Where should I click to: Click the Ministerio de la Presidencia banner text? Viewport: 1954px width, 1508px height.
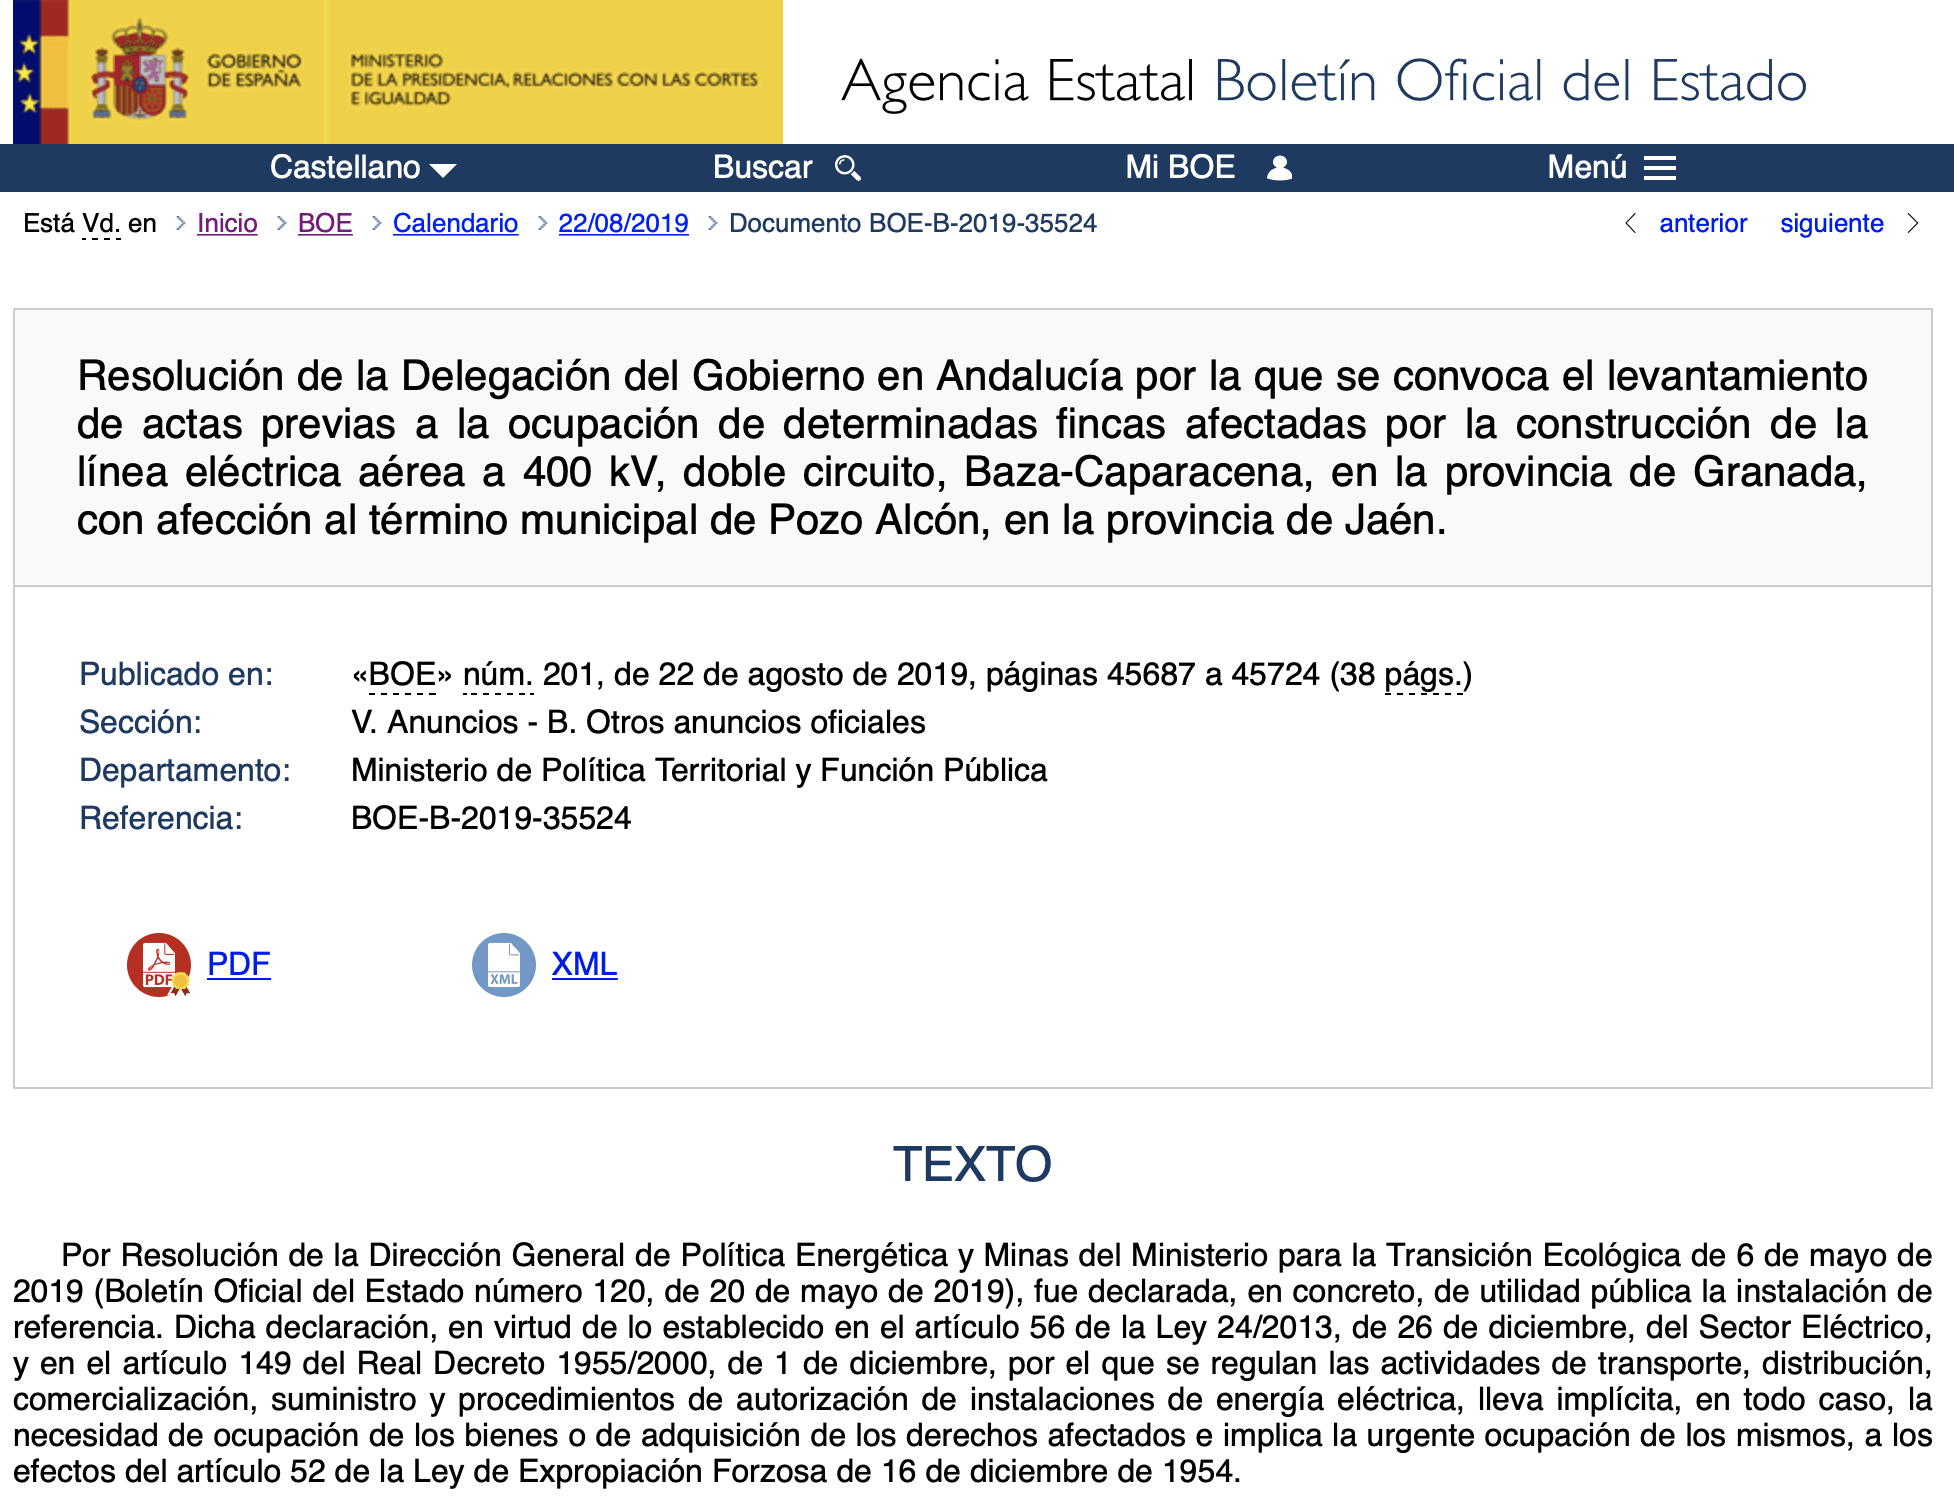pos(553,79)
